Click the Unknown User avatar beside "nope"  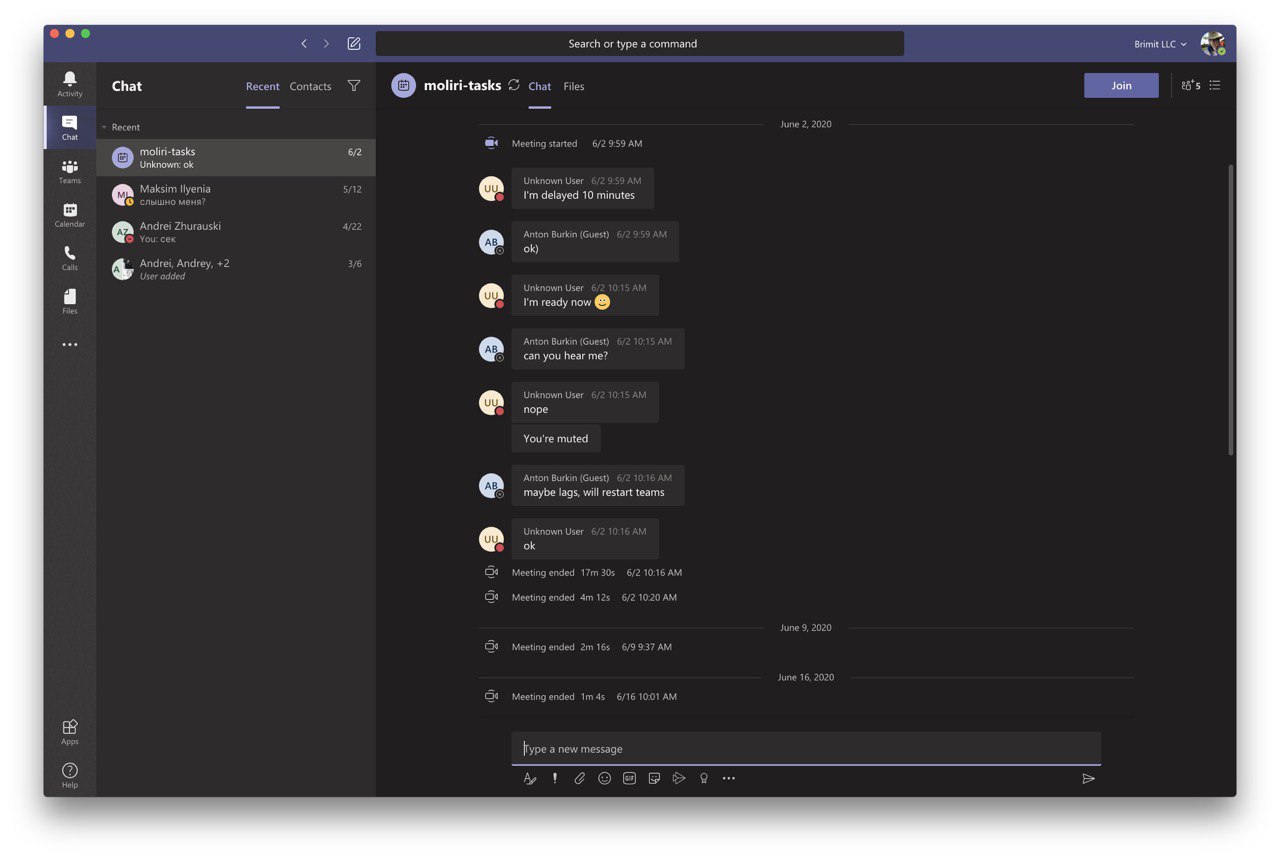click(x=491, y=402)
